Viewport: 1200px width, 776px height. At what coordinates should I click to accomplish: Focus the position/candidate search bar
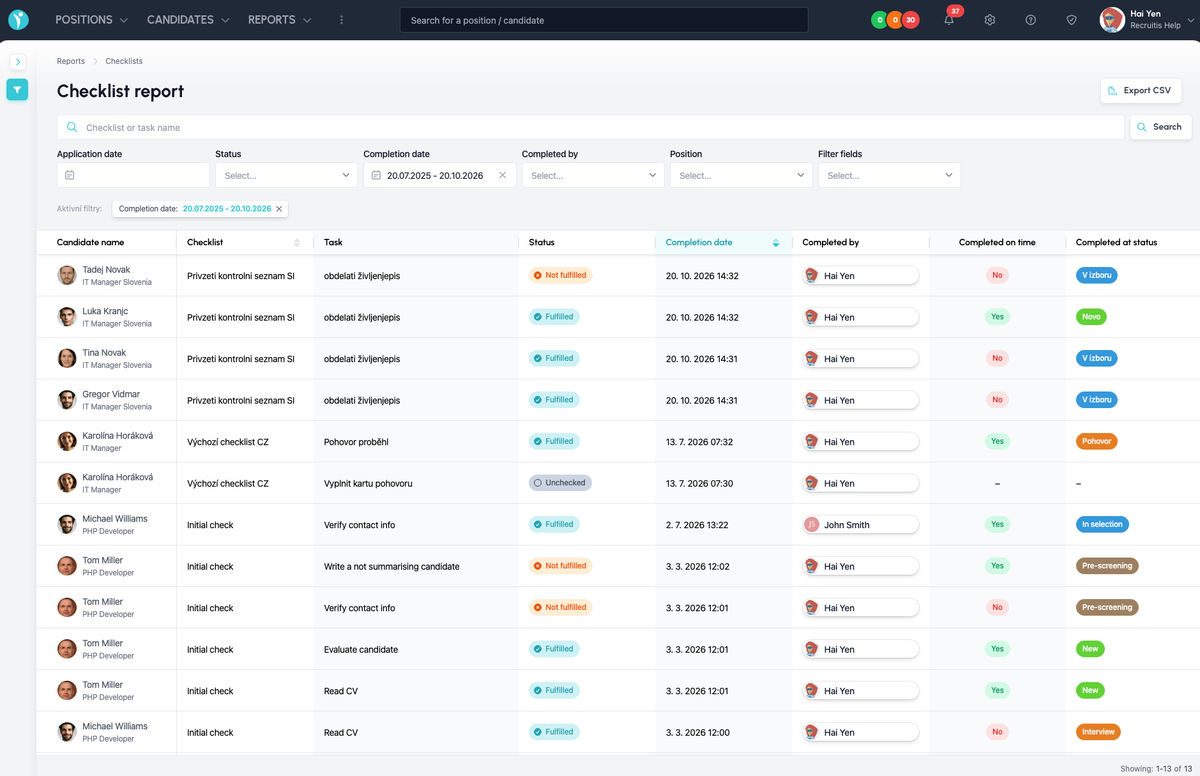click(604, 20)
